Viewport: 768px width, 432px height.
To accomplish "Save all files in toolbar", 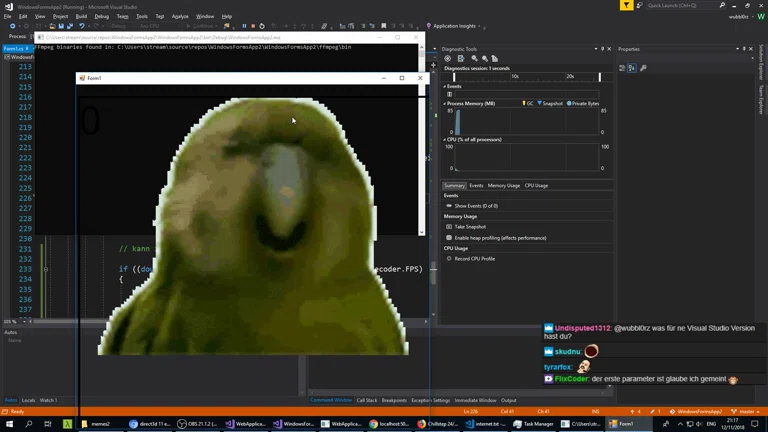I will (70, 26).
